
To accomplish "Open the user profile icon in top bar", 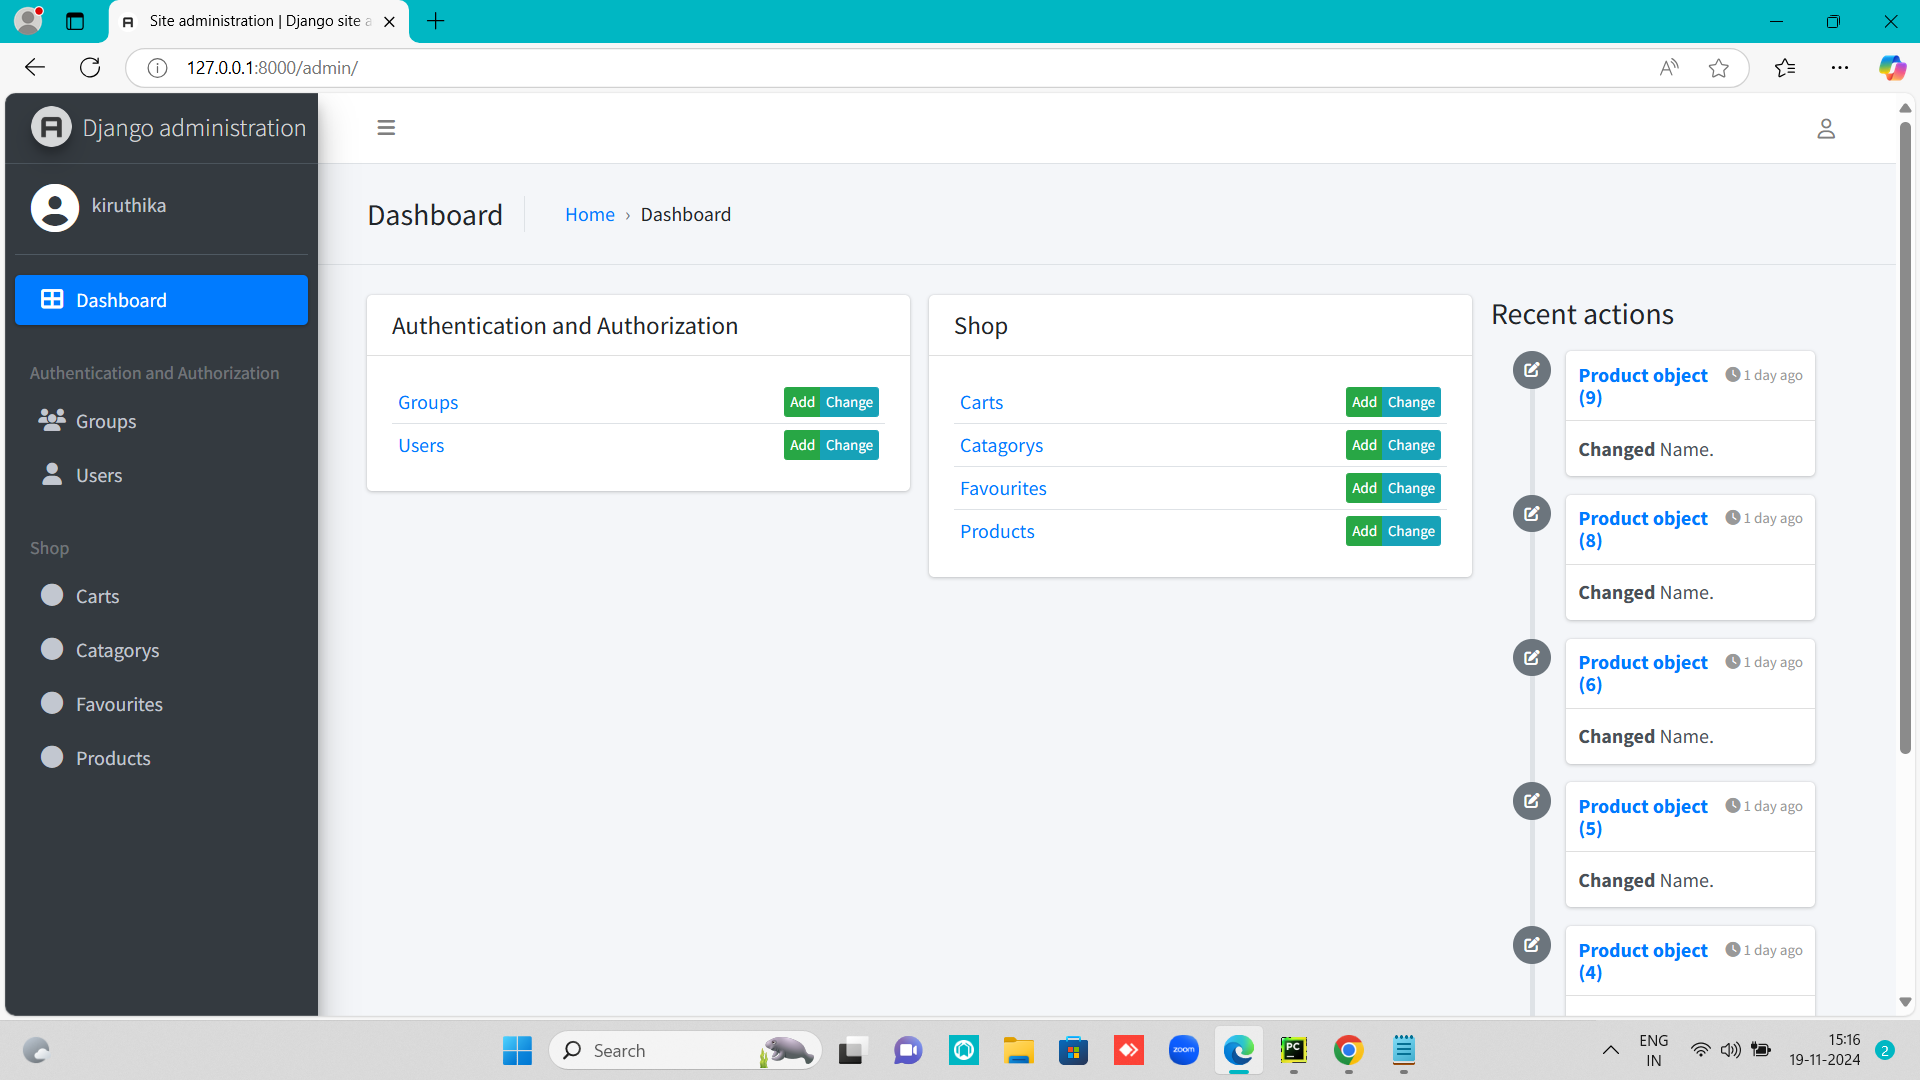I will point(1826,129).
